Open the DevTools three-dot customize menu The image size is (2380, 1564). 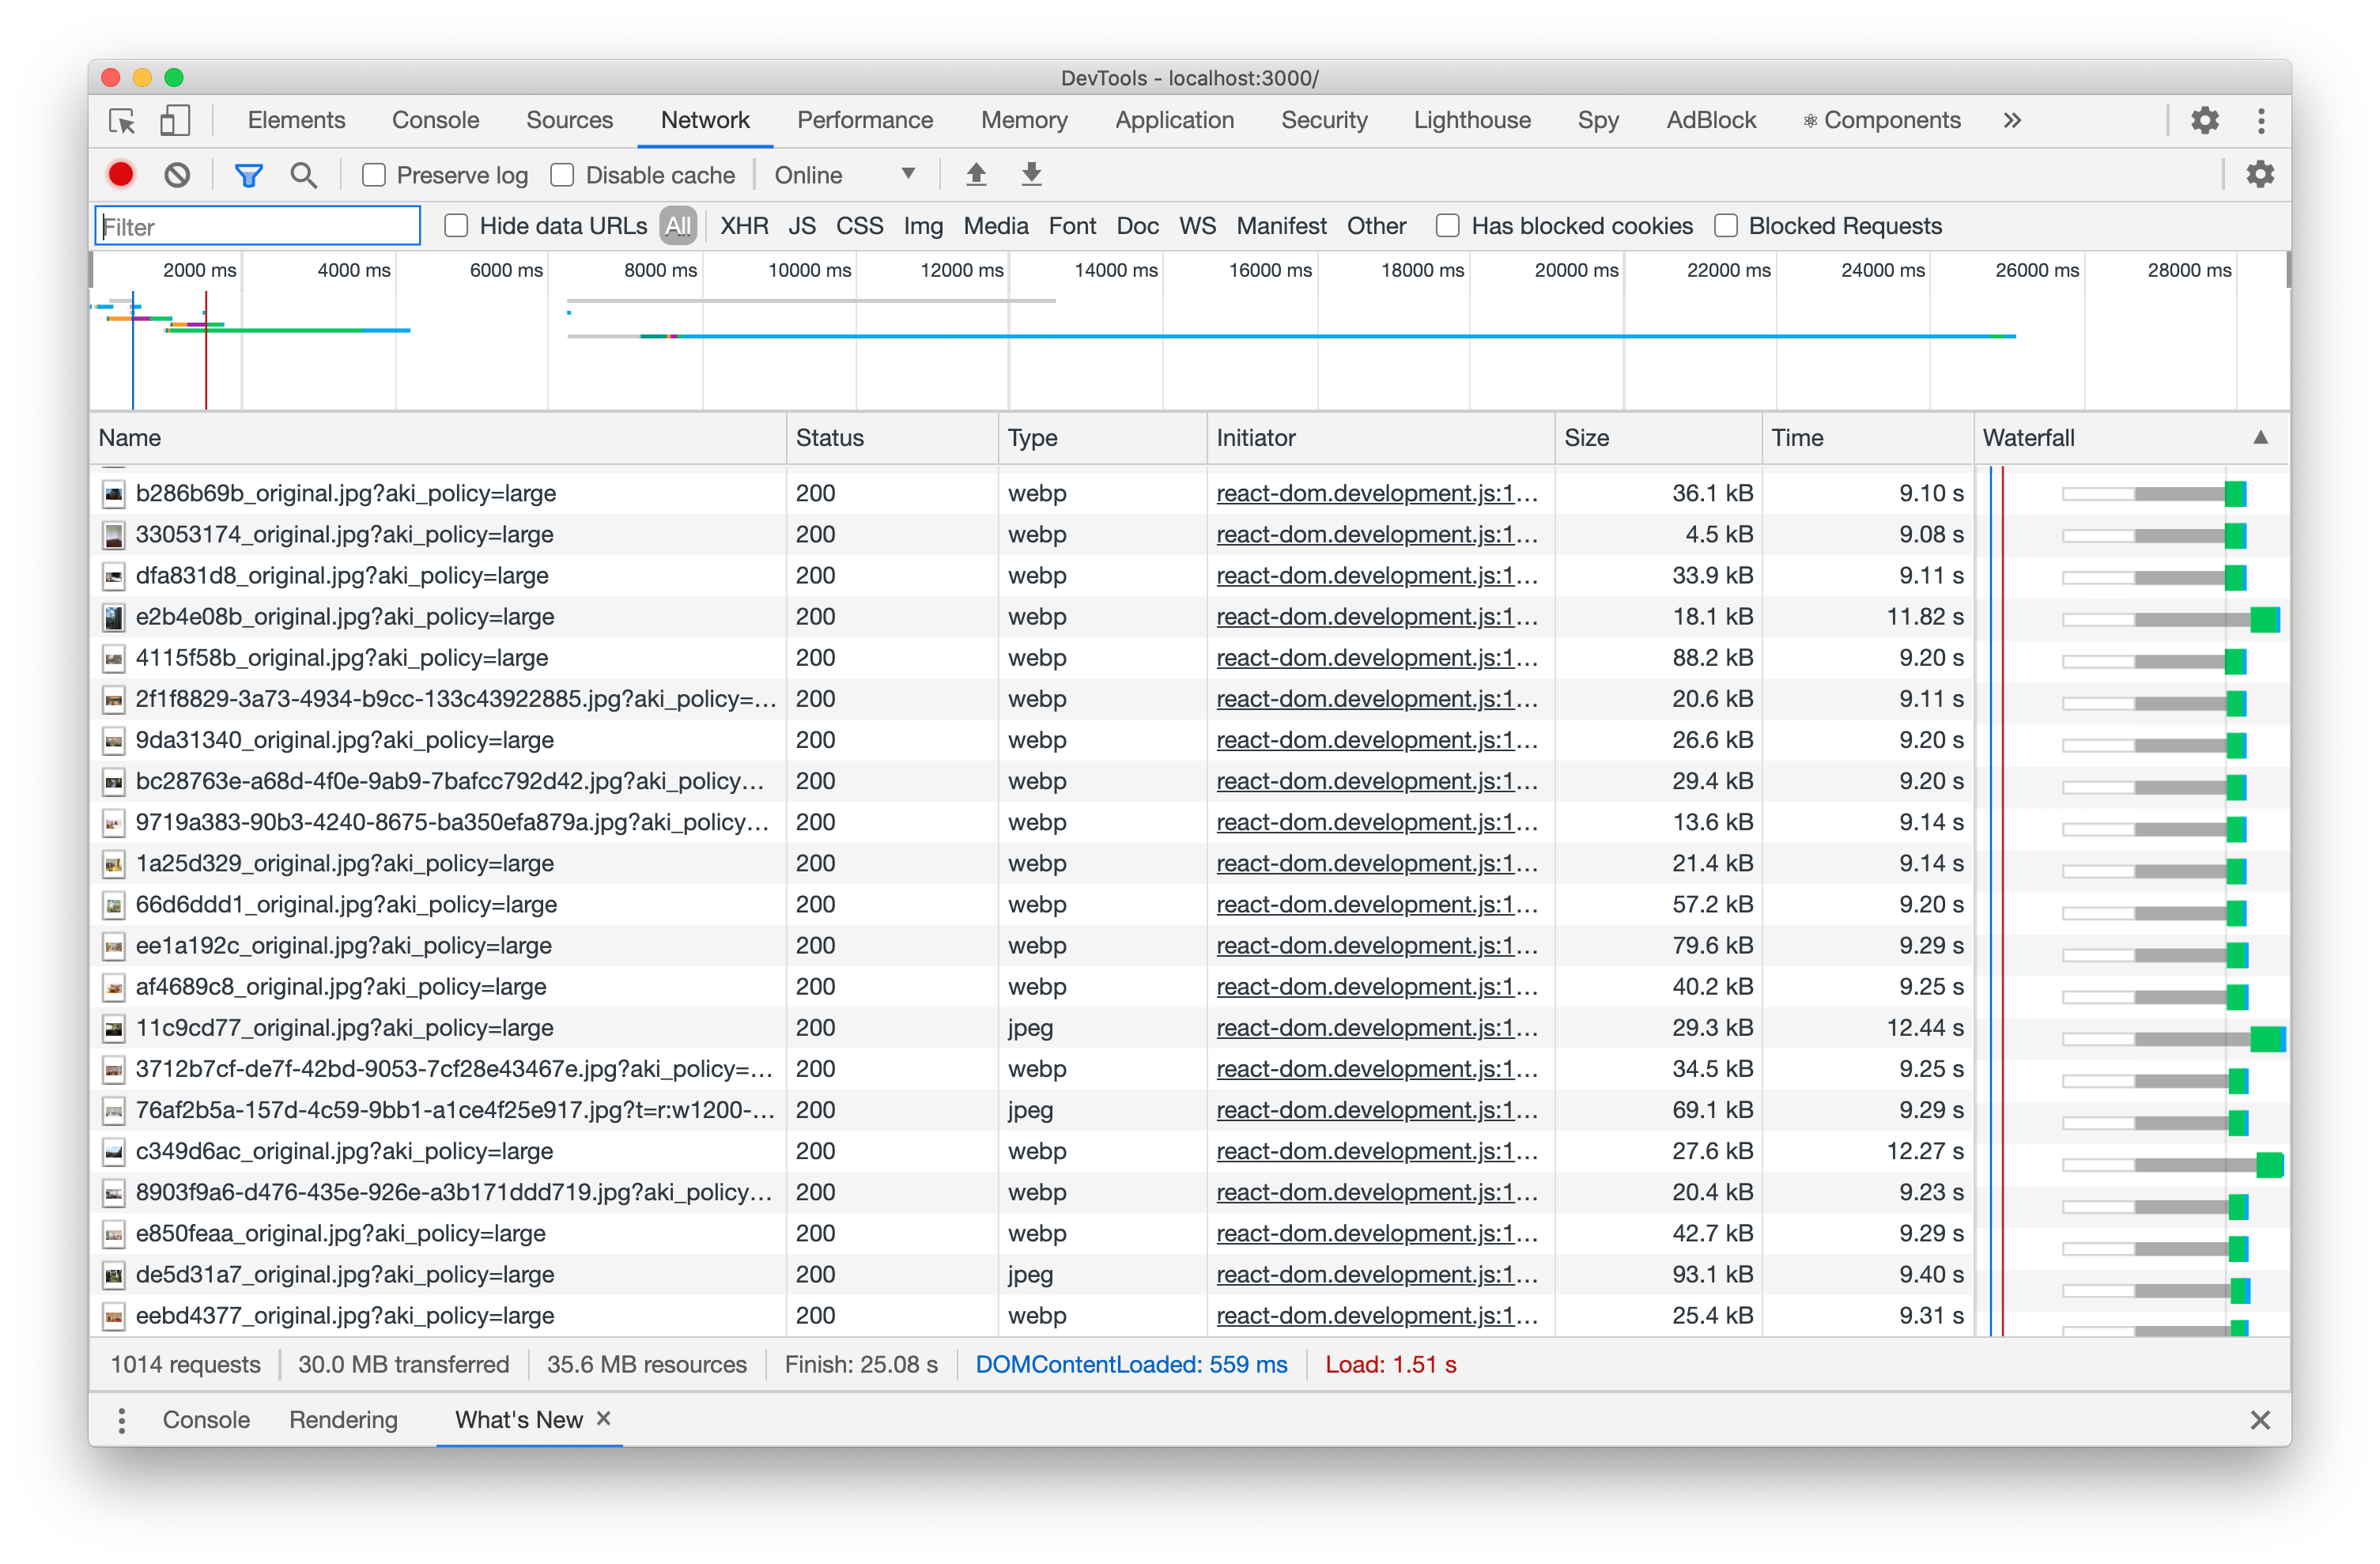(2260, 121)
